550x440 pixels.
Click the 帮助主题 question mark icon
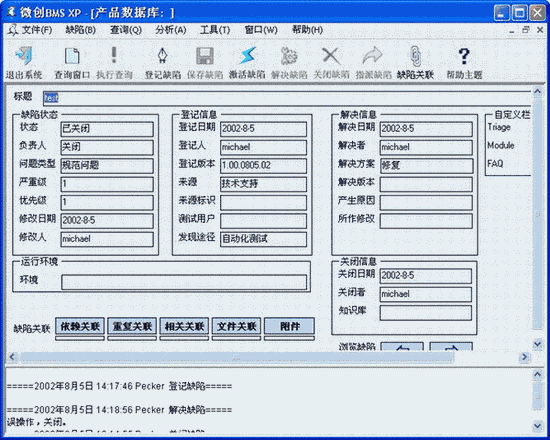coord(464,56)
